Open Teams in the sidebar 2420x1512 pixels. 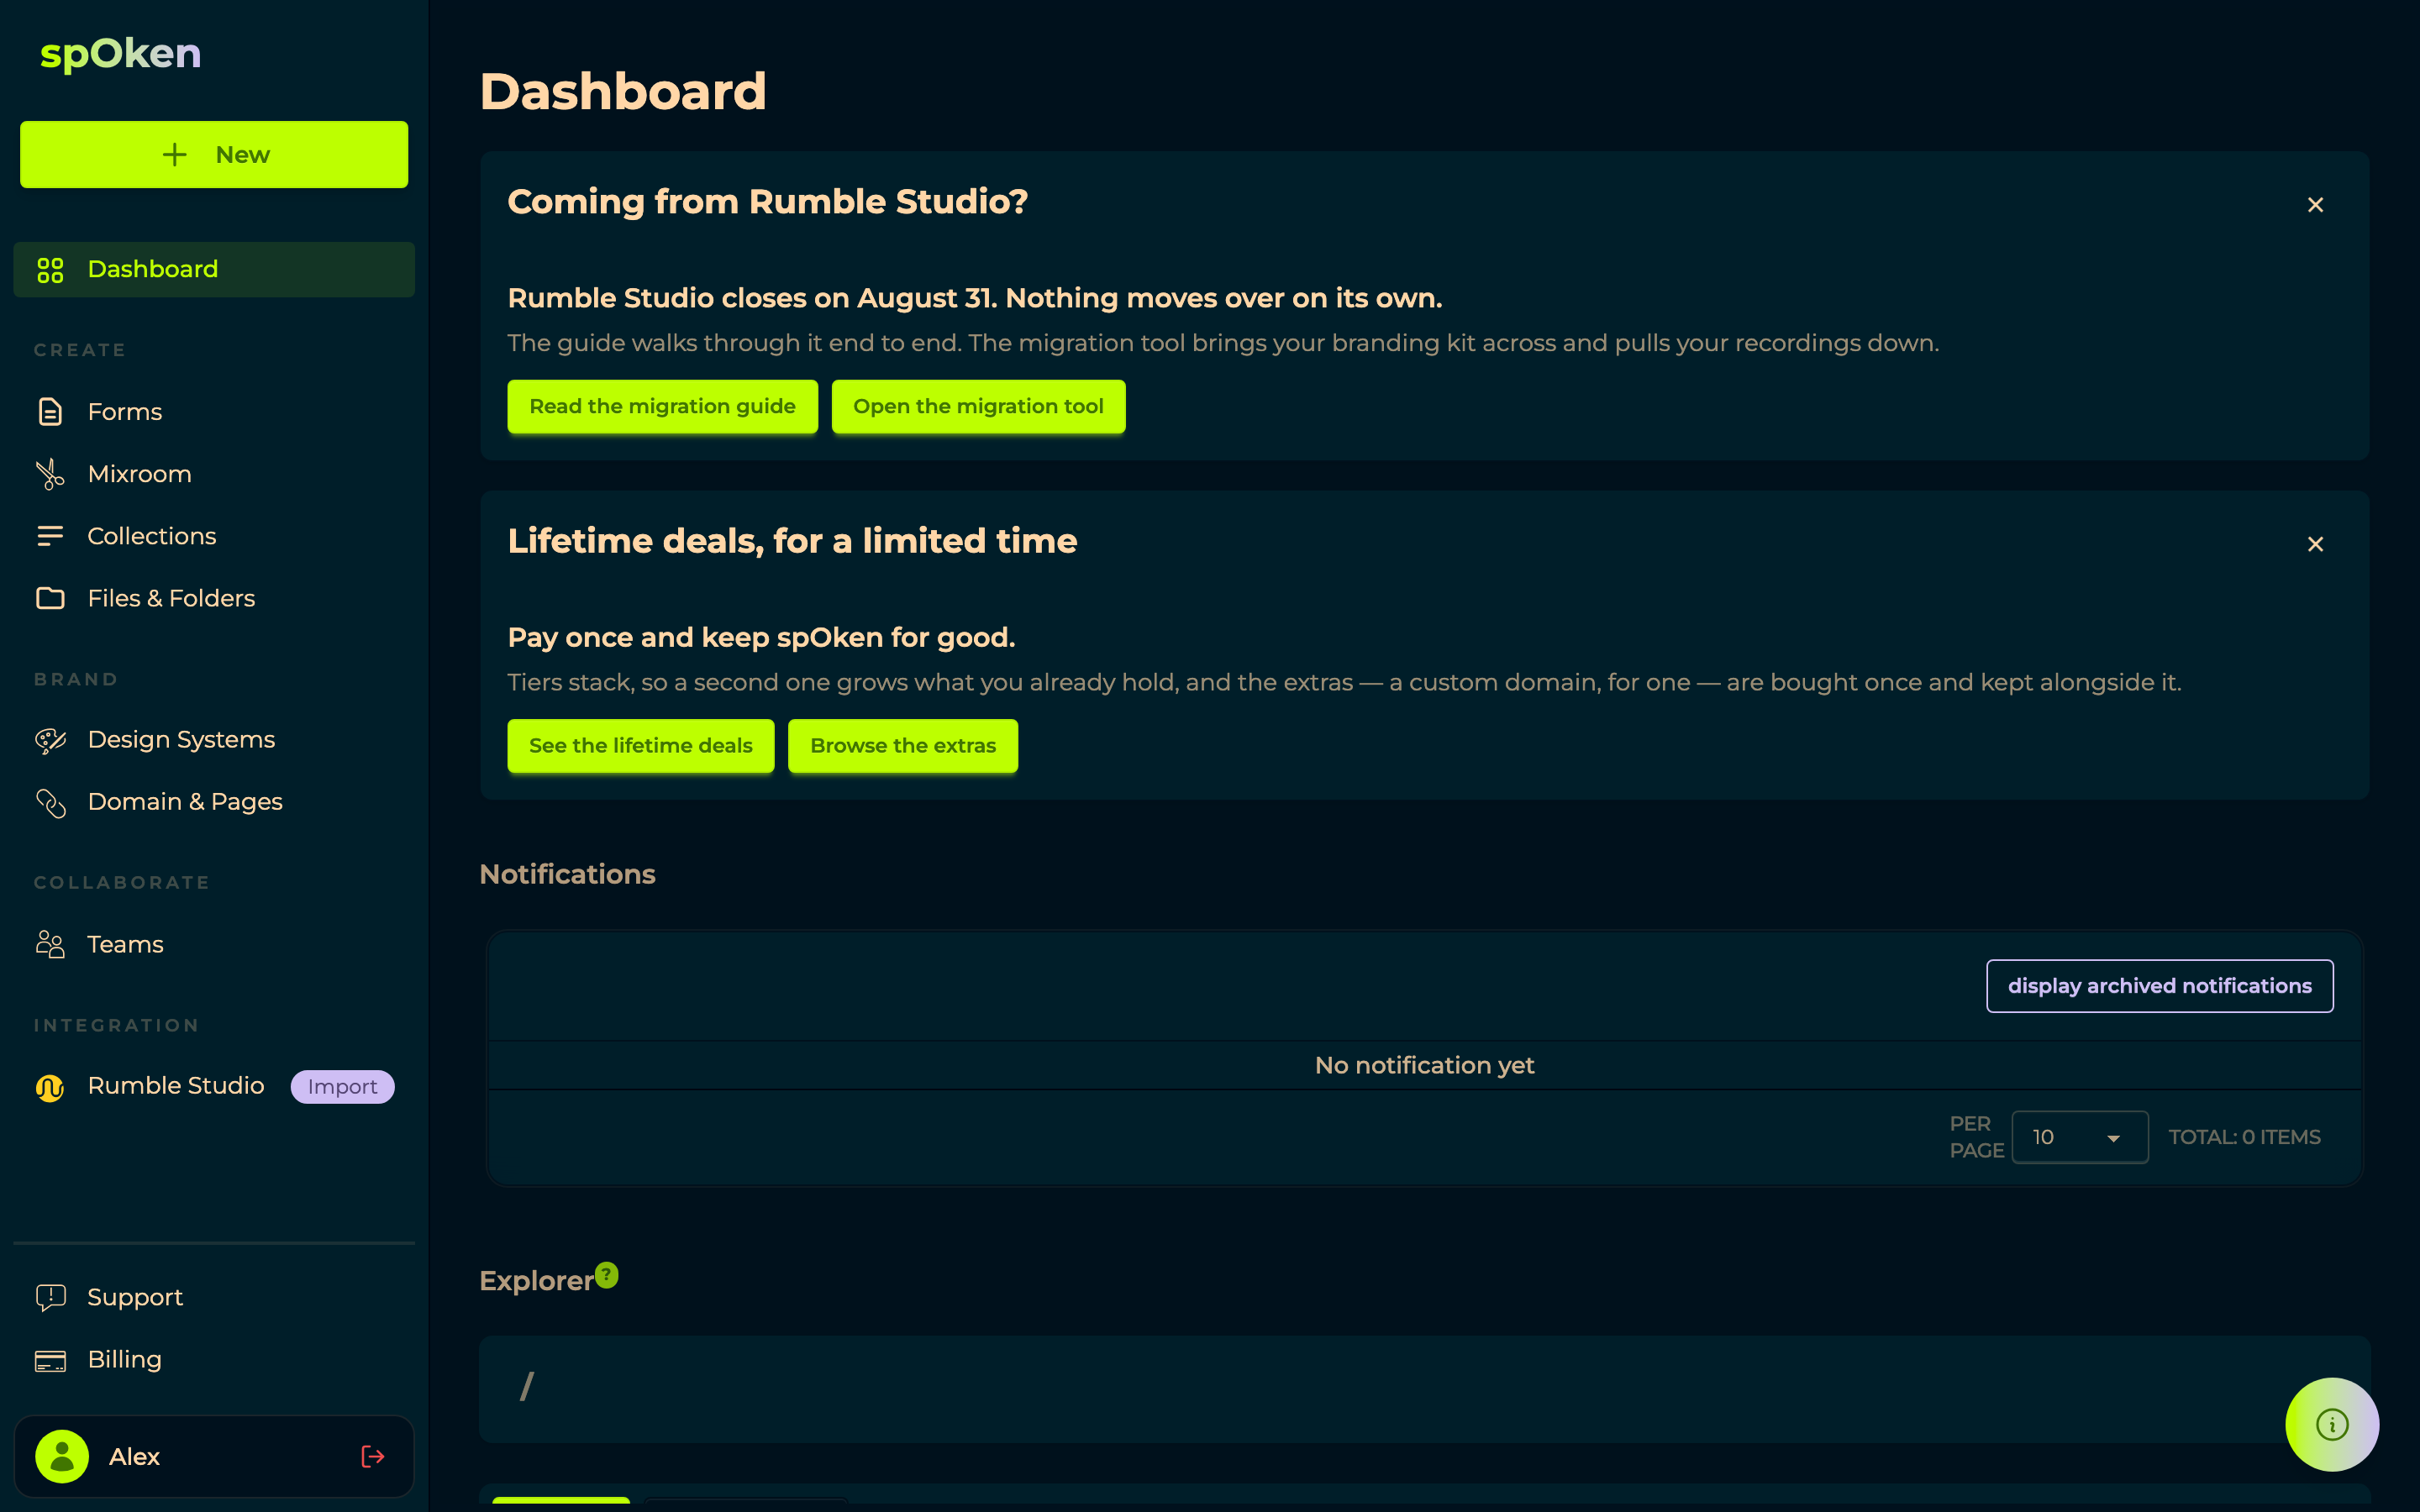coord(214,944)
